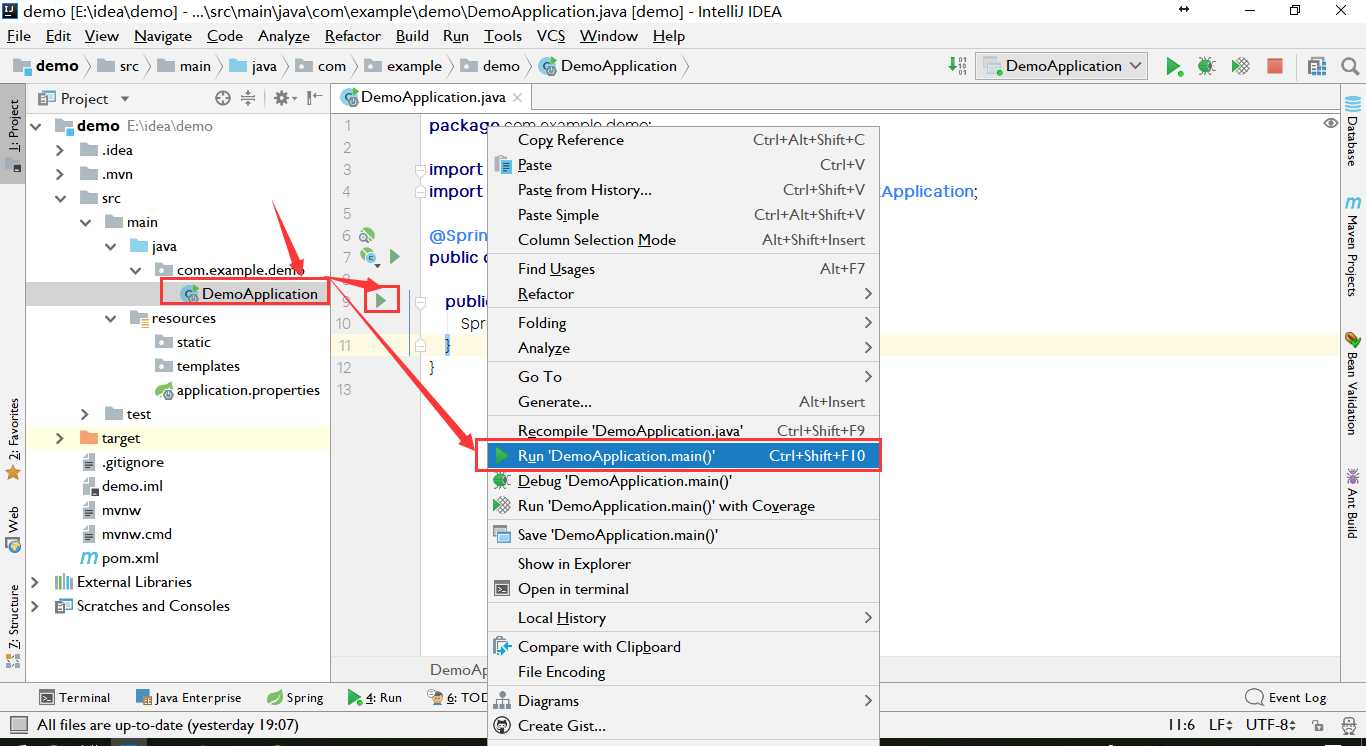This screenshot has width=1366, height=746.
Task: Open Search Everywhere magnifier icon
Action: point(1350,66)
